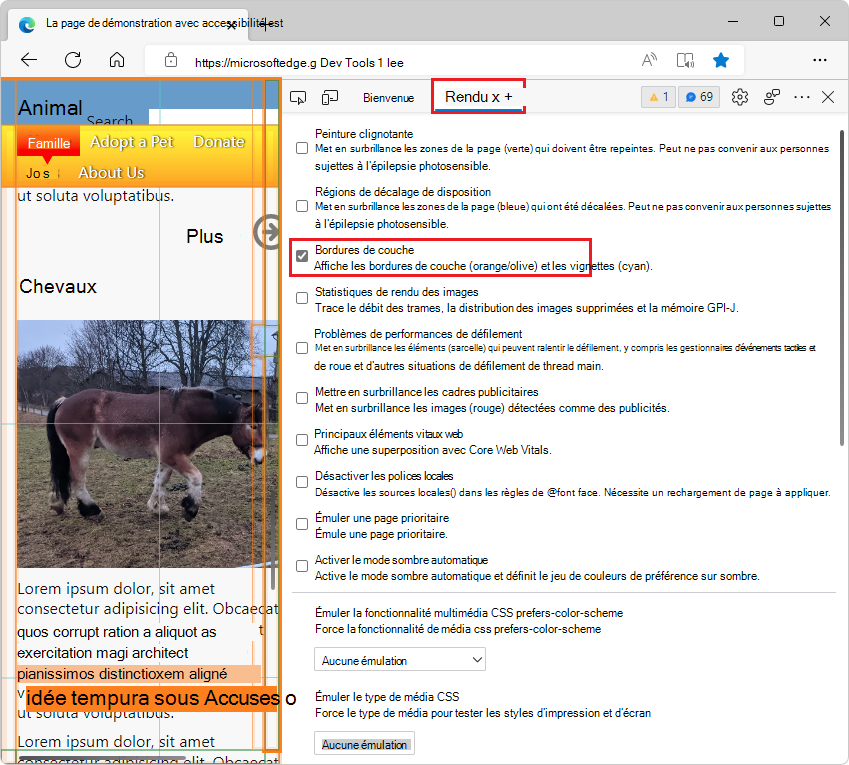Expand the Plus section on the webpage
Screen dimensions: 849x765
[205, 237]
